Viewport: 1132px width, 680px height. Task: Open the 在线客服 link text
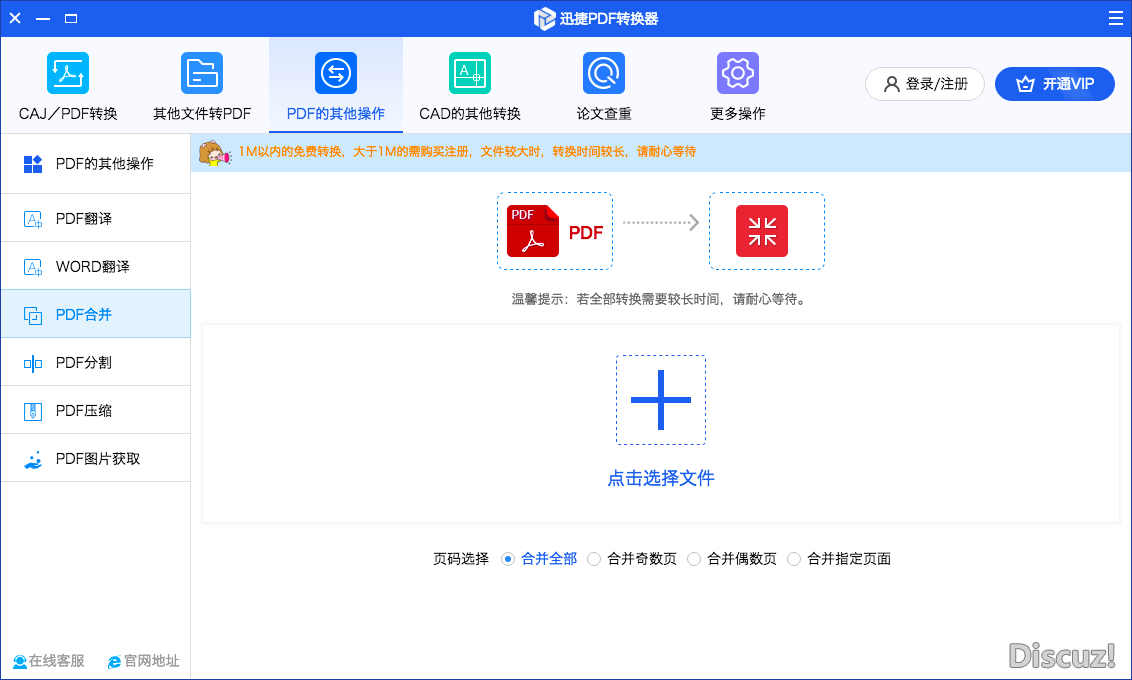pos(56,661)
